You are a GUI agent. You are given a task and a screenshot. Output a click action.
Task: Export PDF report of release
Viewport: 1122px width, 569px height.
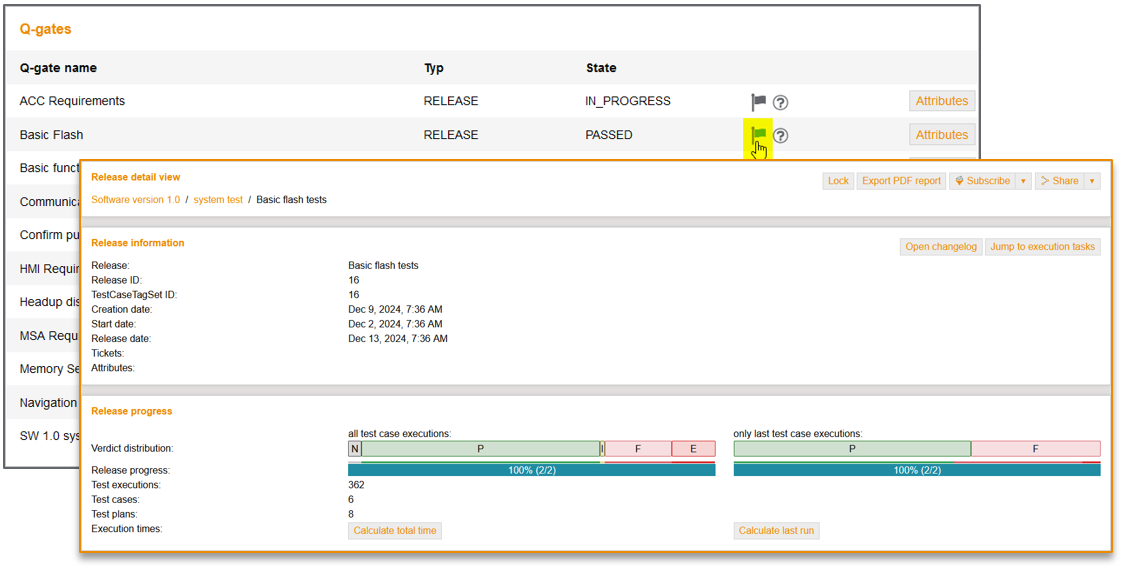[x=901, y=181]
